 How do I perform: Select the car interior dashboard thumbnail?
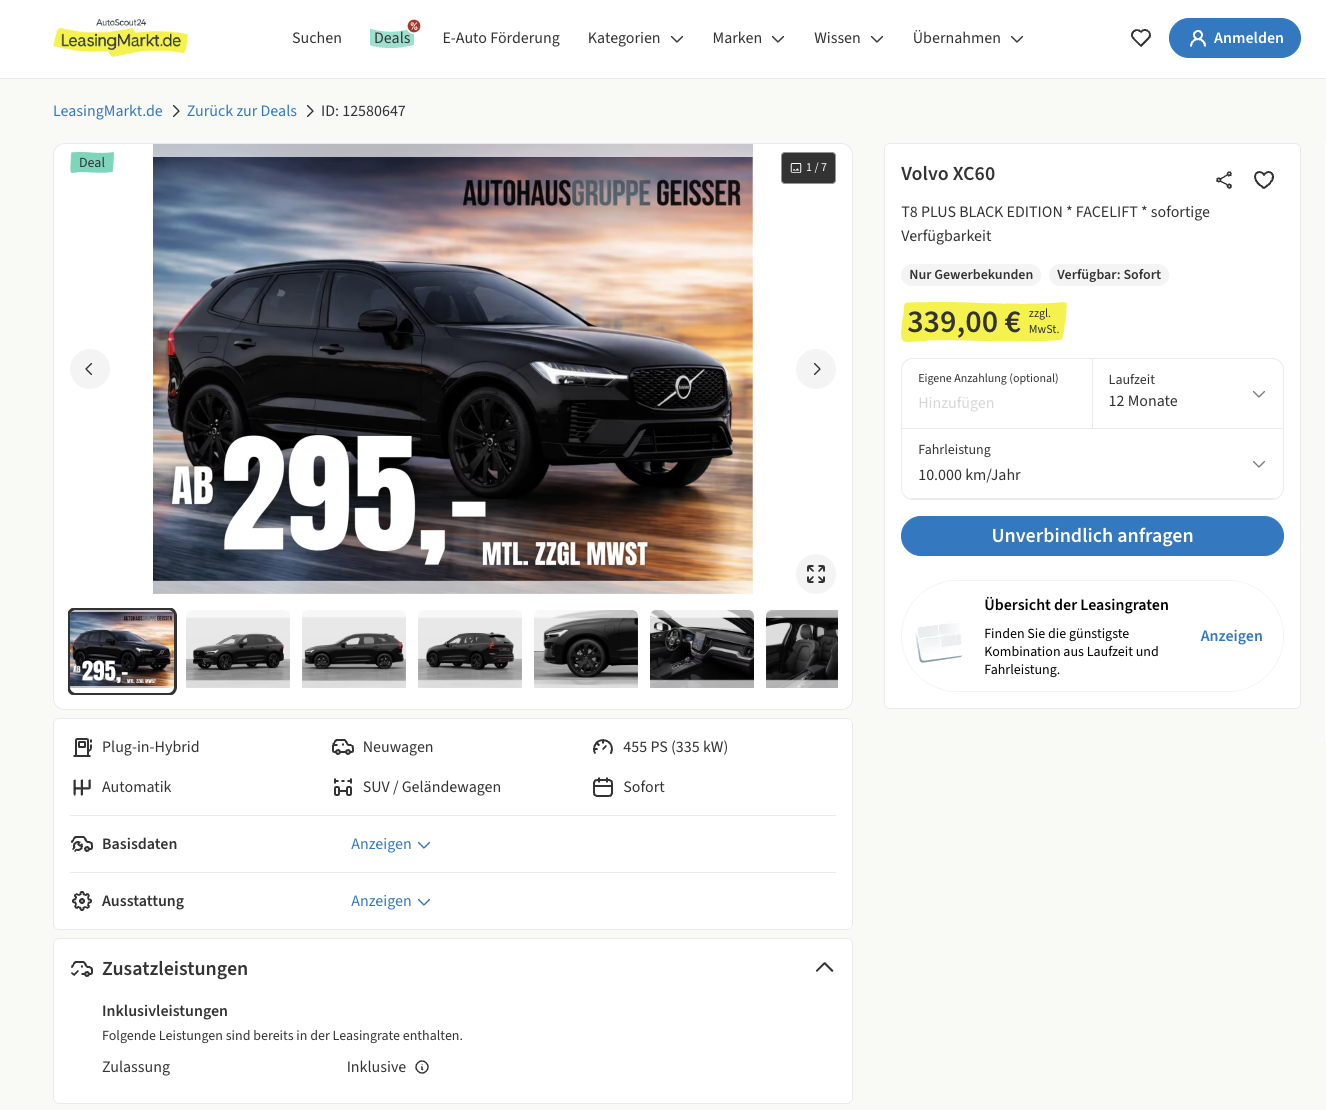click(702, 649)
